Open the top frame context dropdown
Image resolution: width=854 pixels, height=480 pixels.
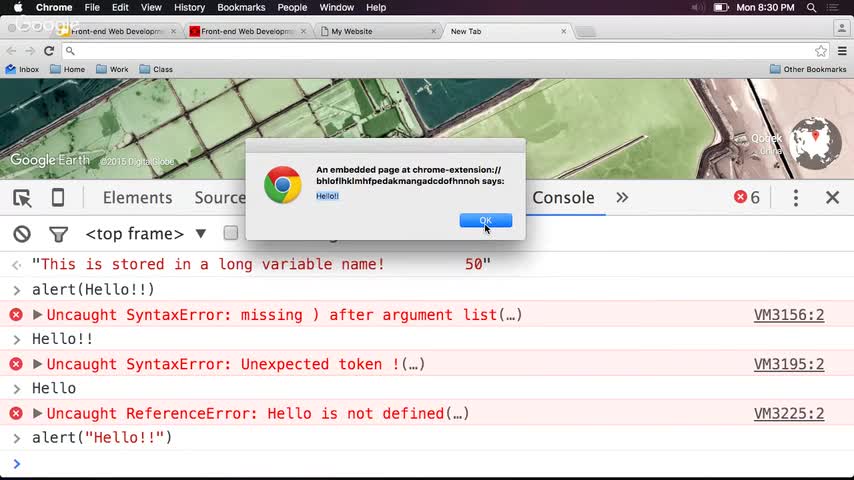pyautogui.click(x=146, y=234)
